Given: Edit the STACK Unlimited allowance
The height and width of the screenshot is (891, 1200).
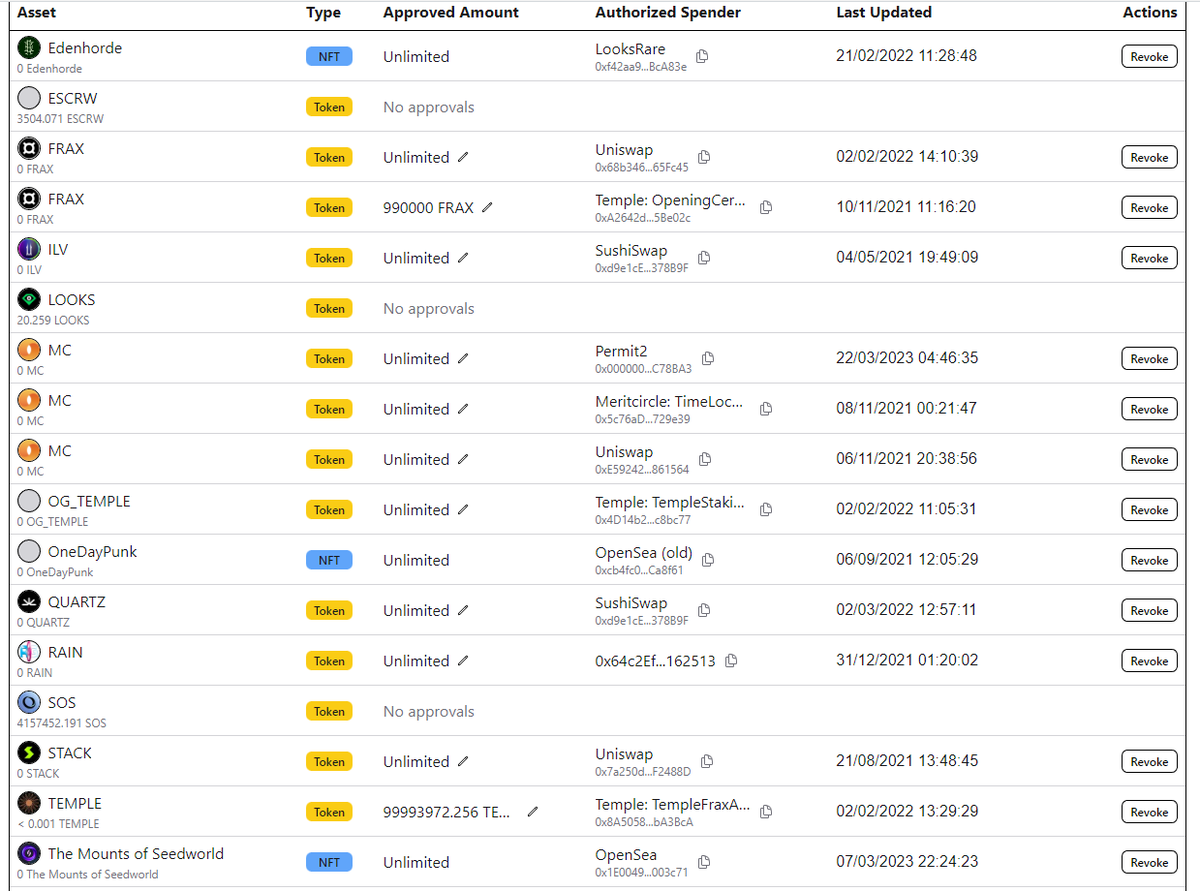Looking at the screenshot, I should pos(462,761).
